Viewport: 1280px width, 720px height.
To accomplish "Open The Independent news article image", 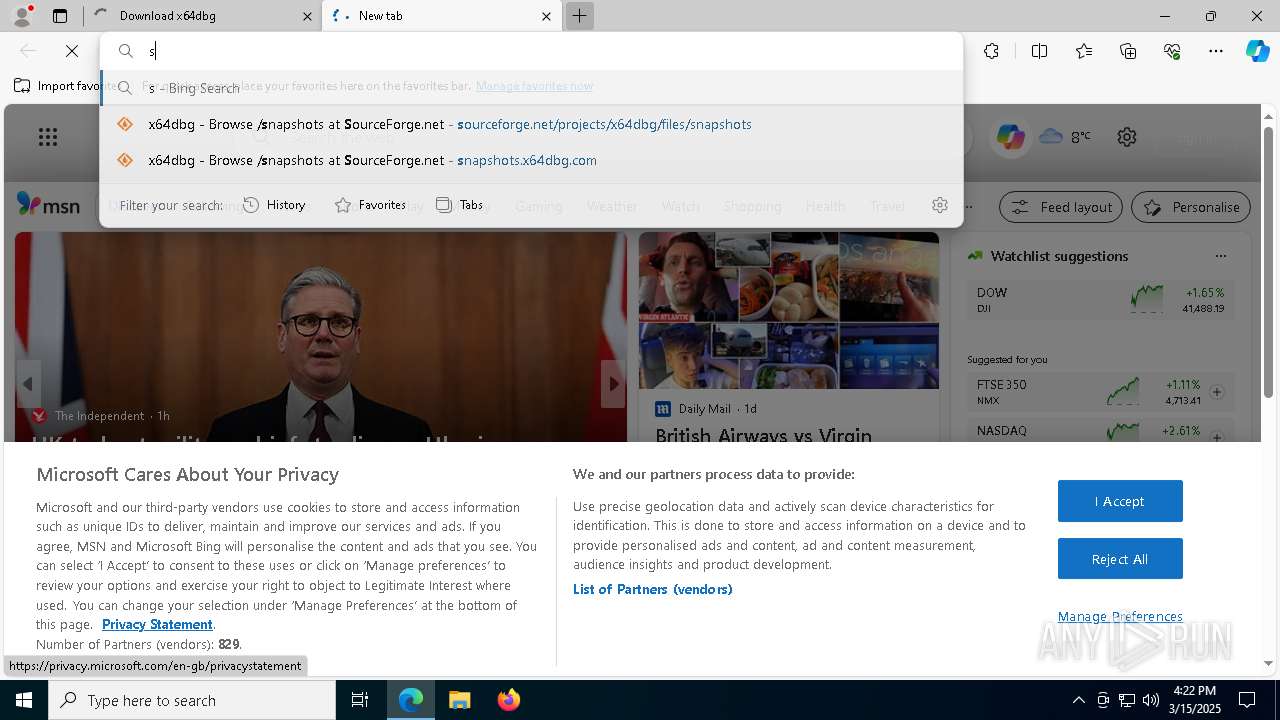I will click(320, 336).
